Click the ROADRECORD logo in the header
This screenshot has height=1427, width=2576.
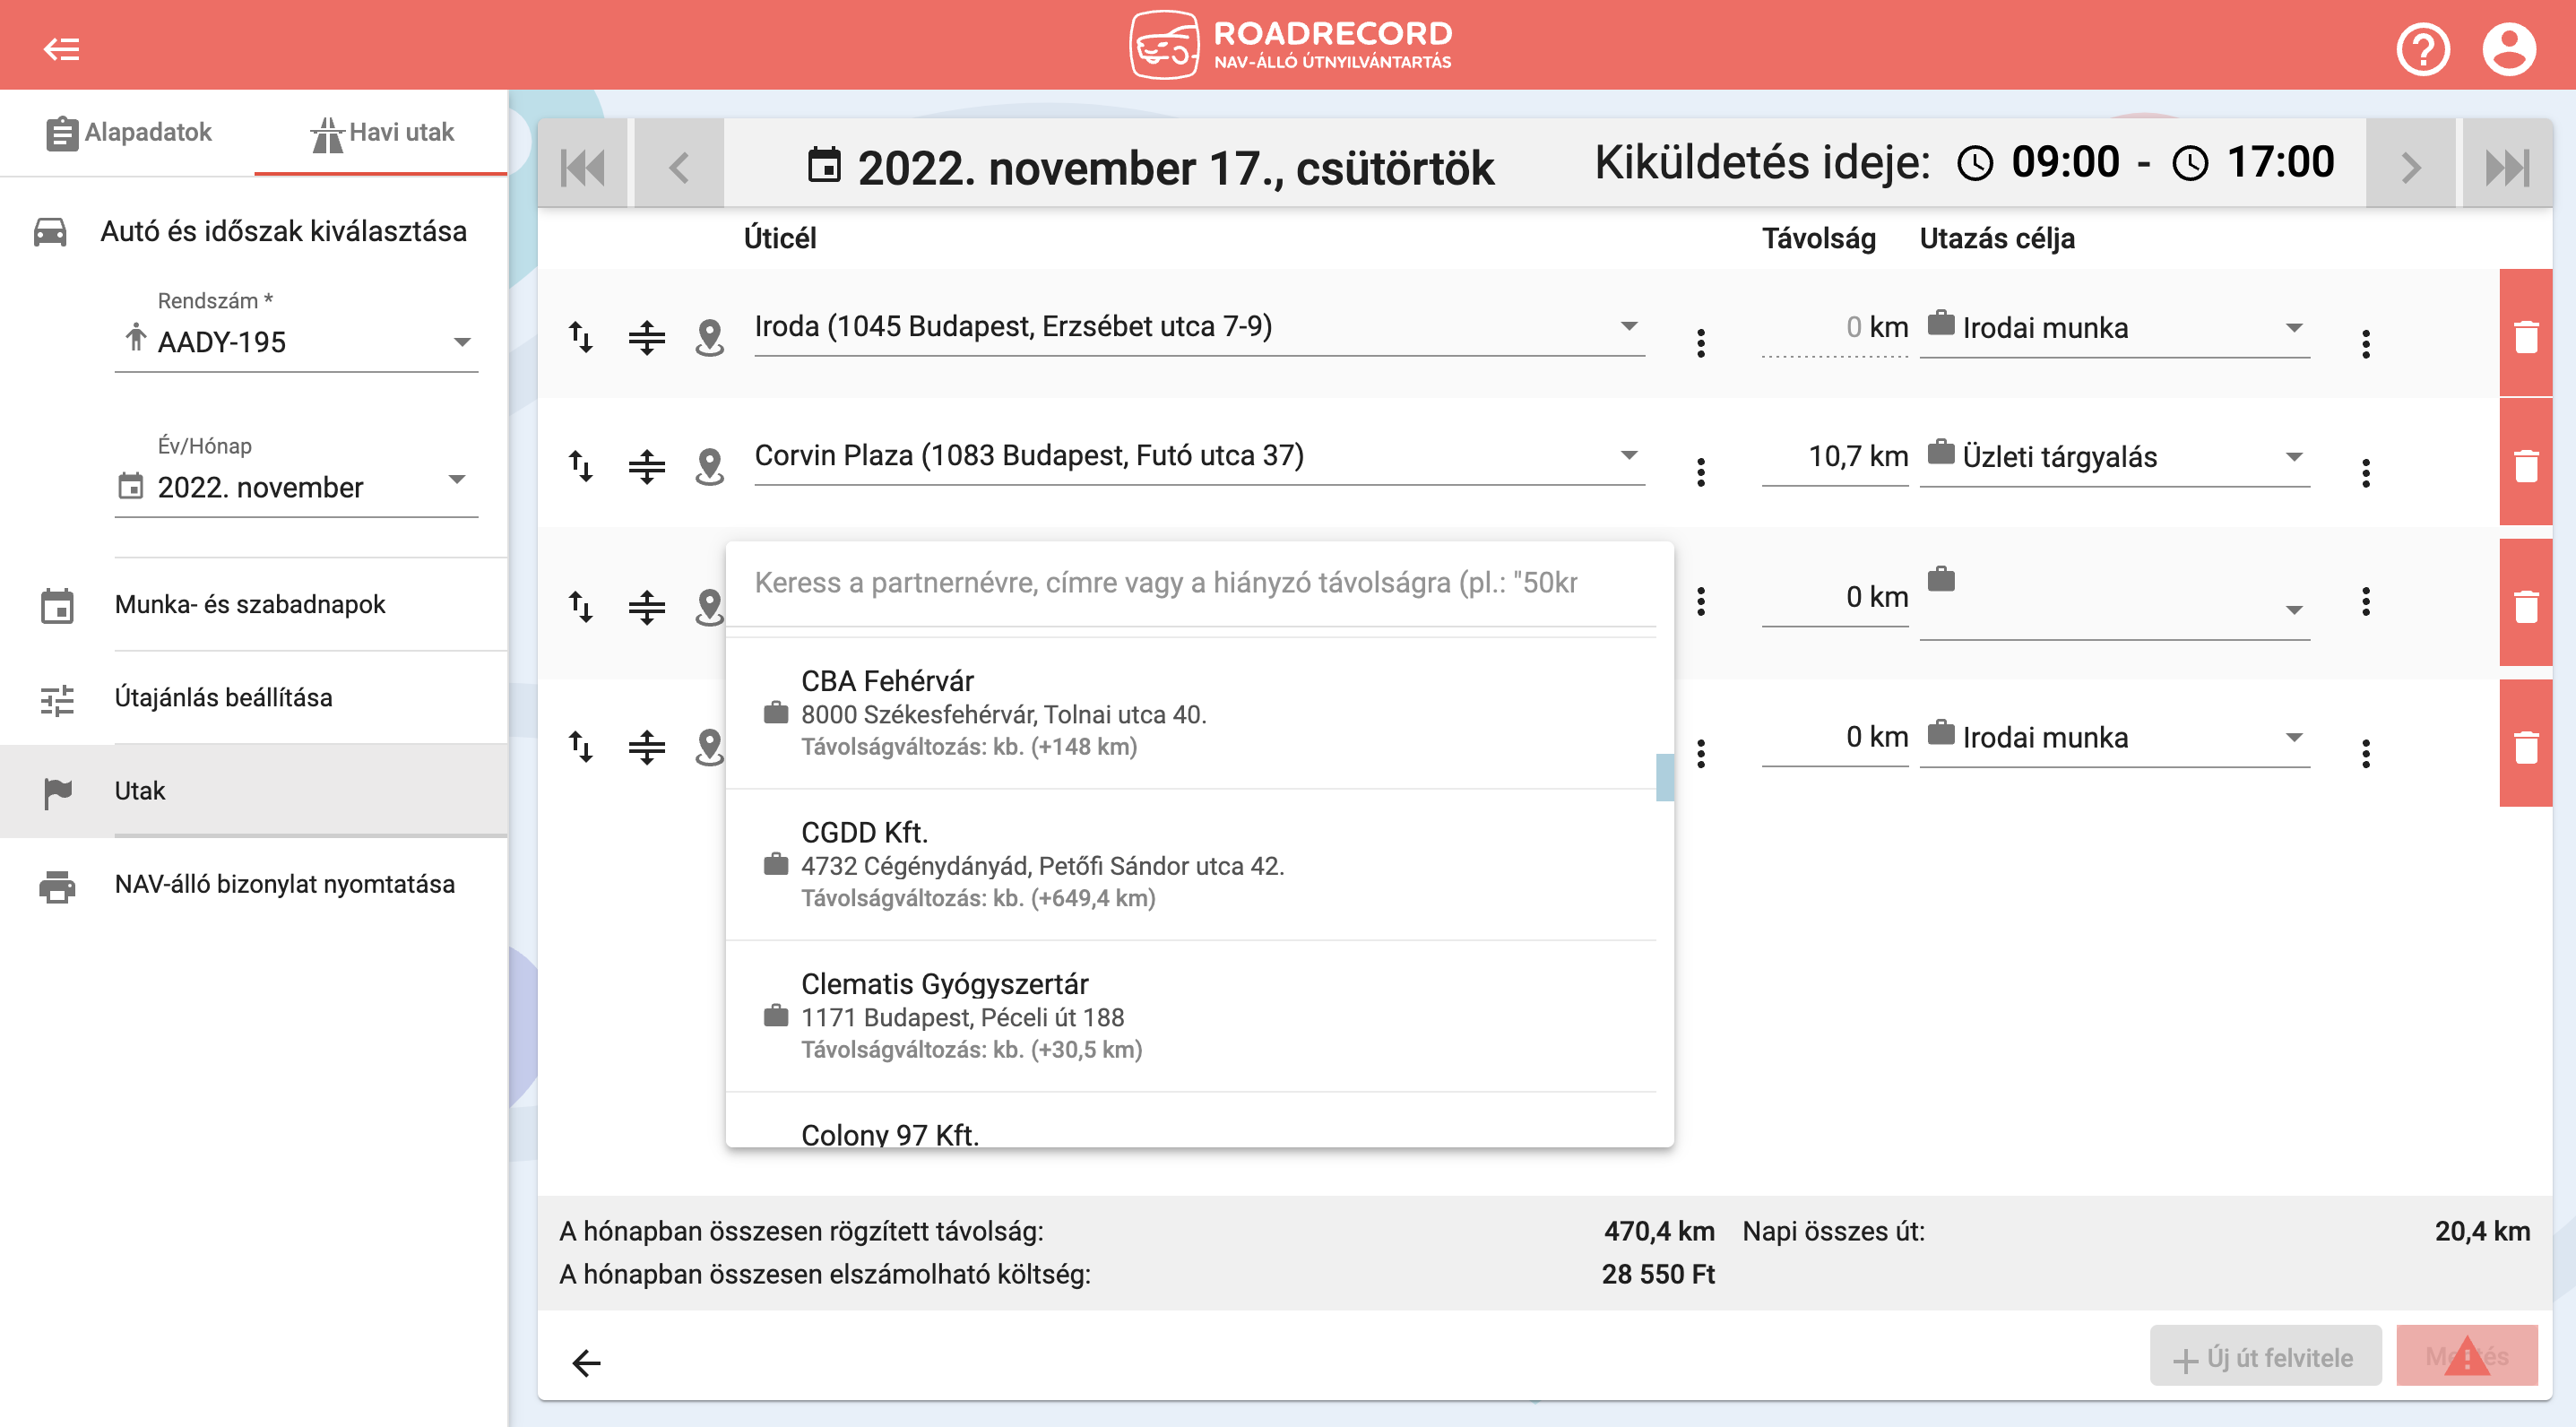[x=1289, y=45]
